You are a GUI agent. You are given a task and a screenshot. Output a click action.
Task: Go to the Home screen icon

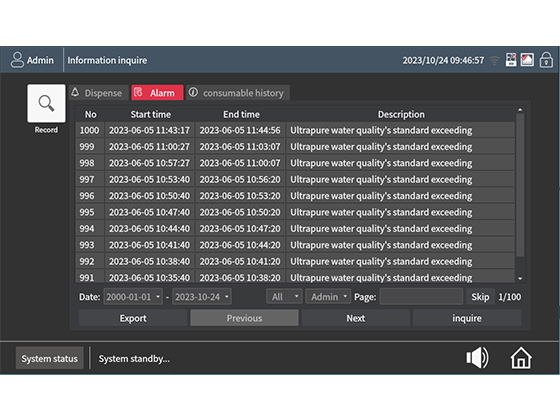click(521, 358)
